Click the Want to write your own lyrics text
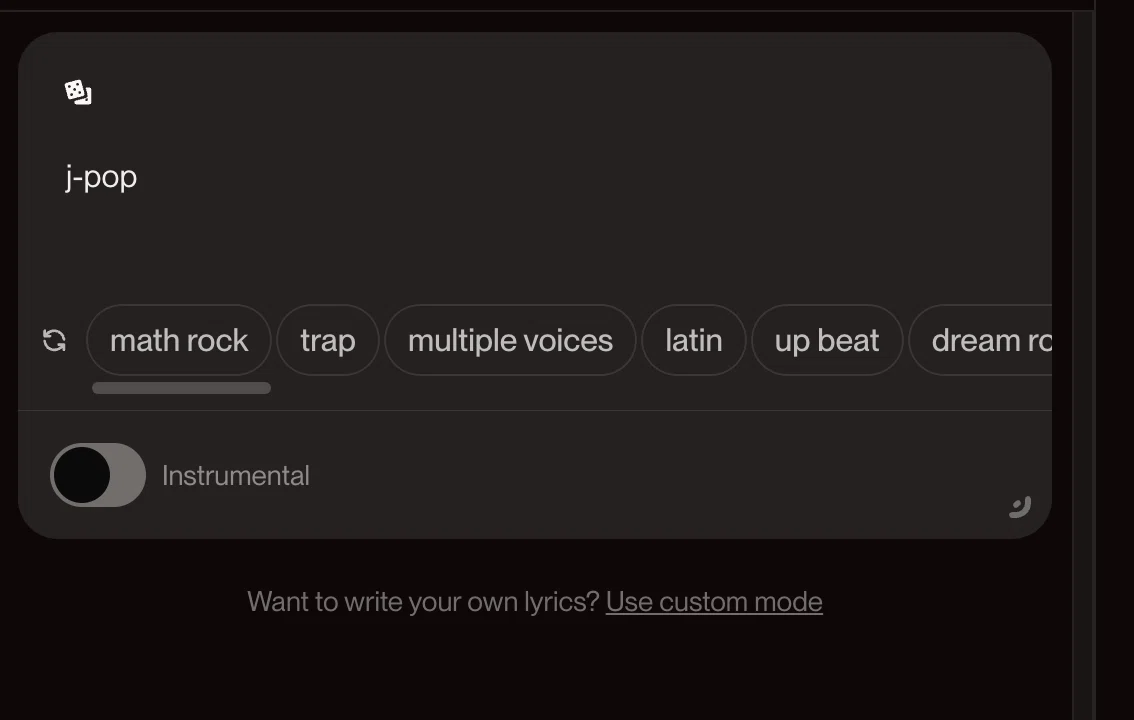Image resolution: width=1134 pixels, height=720 pixels. point(423,601)
